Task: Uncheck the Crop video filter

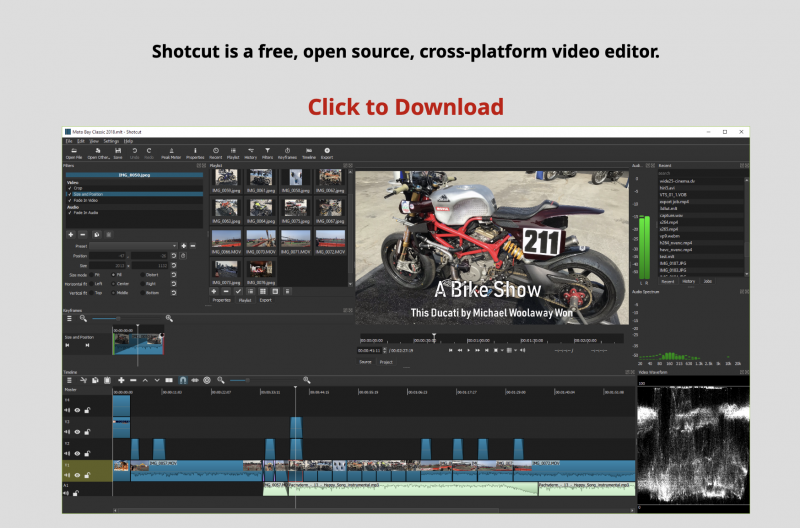Action: (69, 188)
